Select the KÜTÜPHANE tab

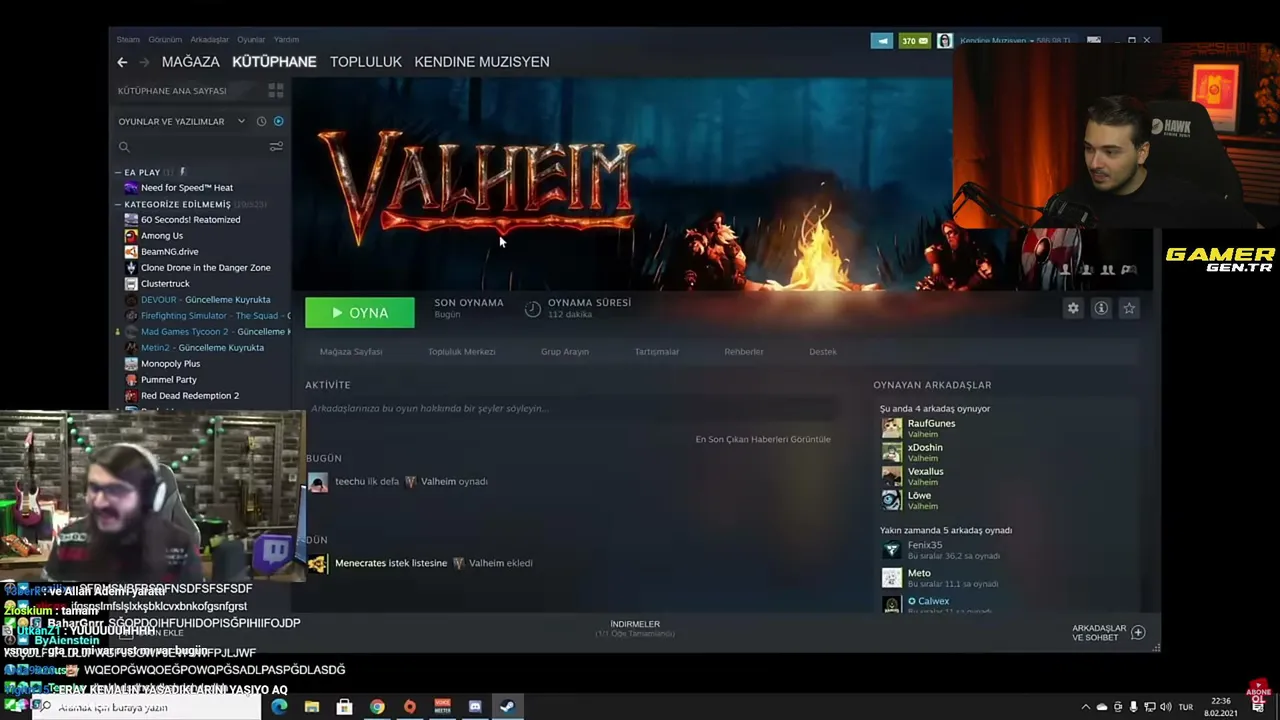(274, 62)
